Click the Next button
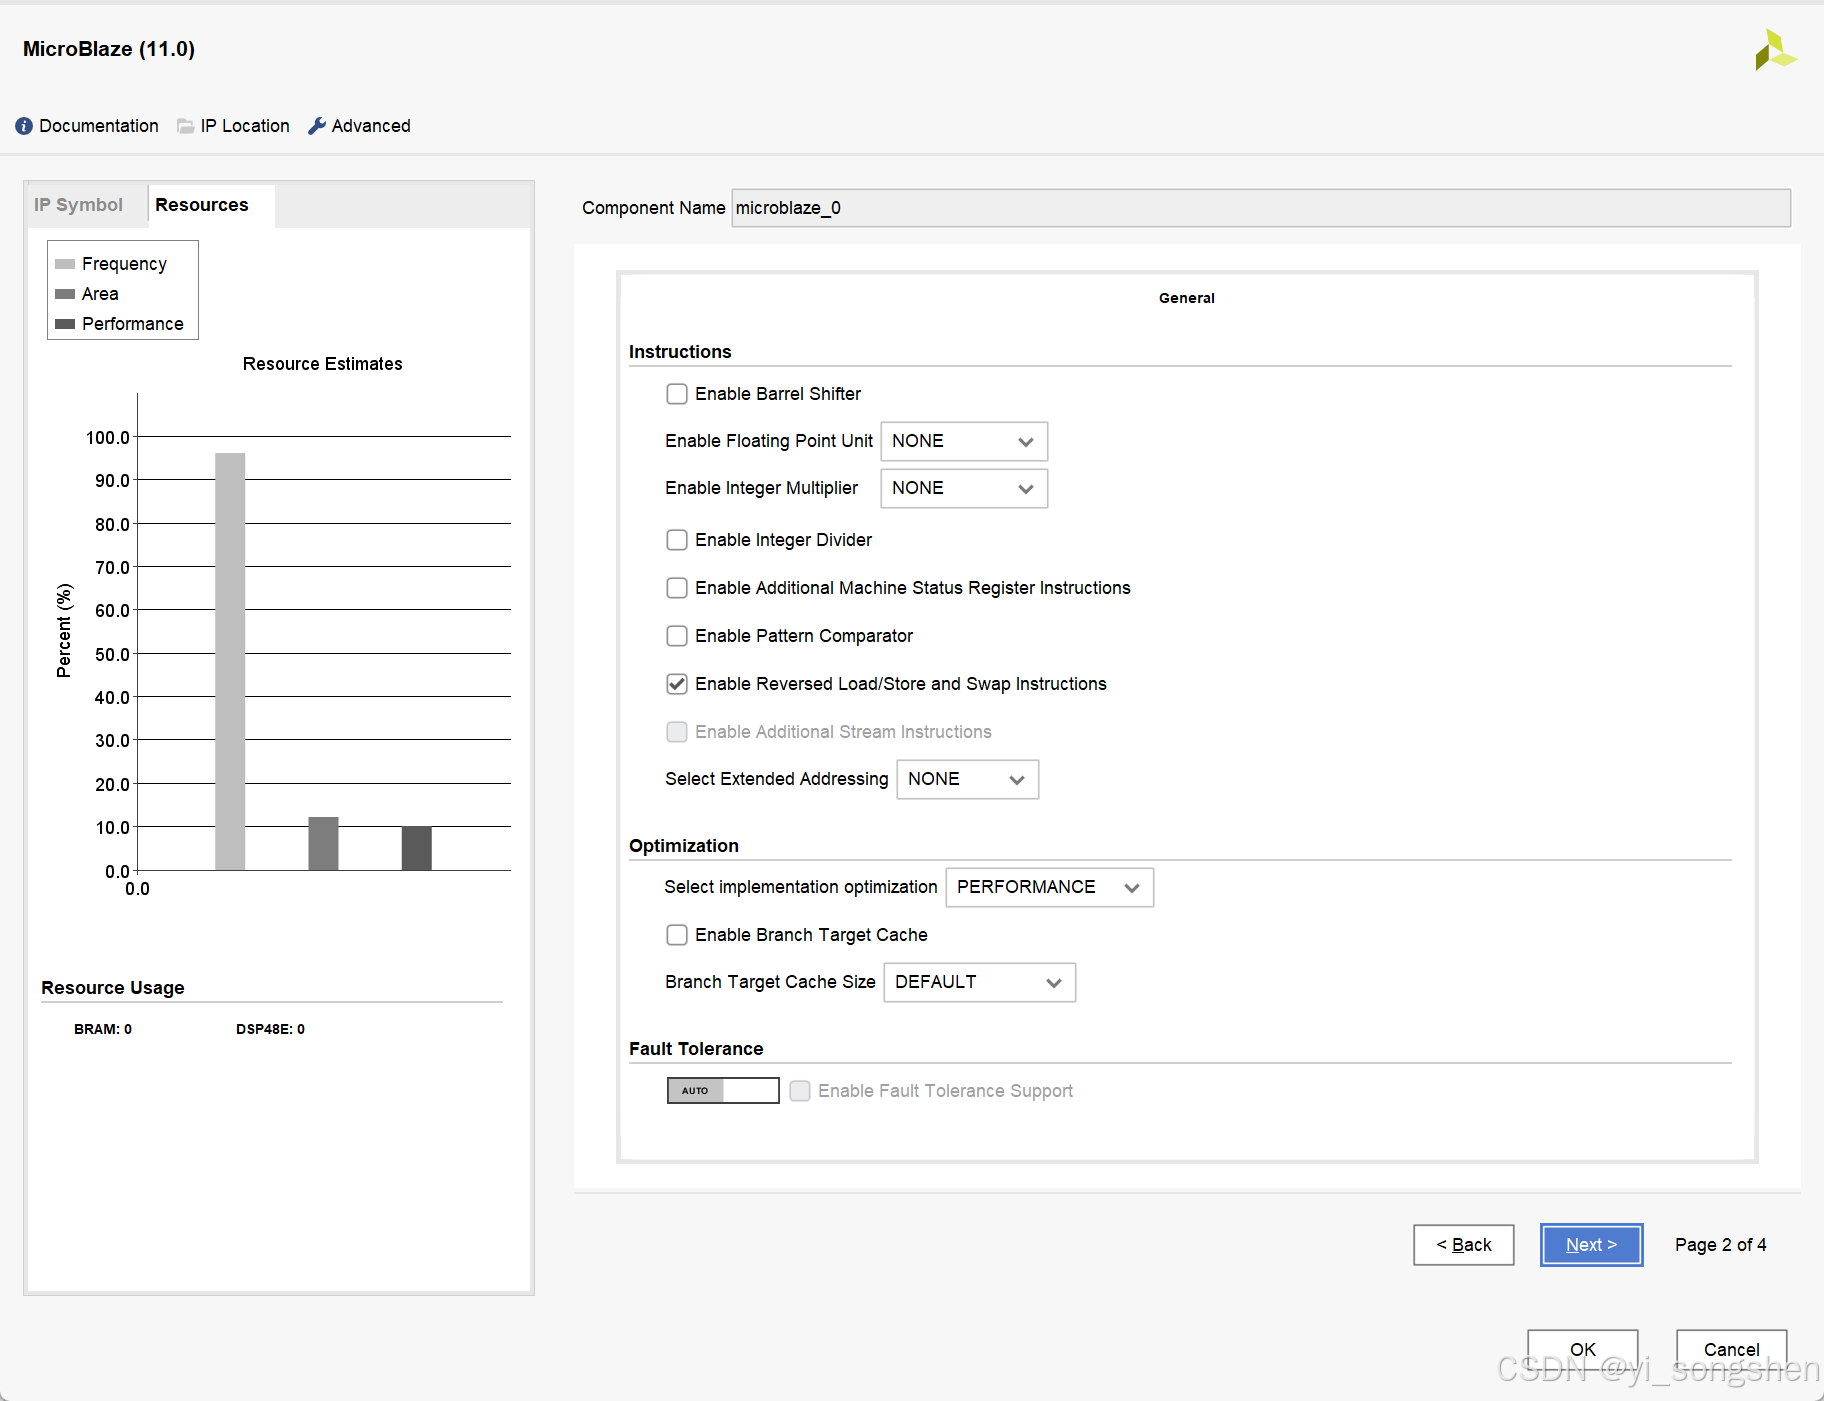This screenshot has width=1824, height=1401. pos(1591,1245)
